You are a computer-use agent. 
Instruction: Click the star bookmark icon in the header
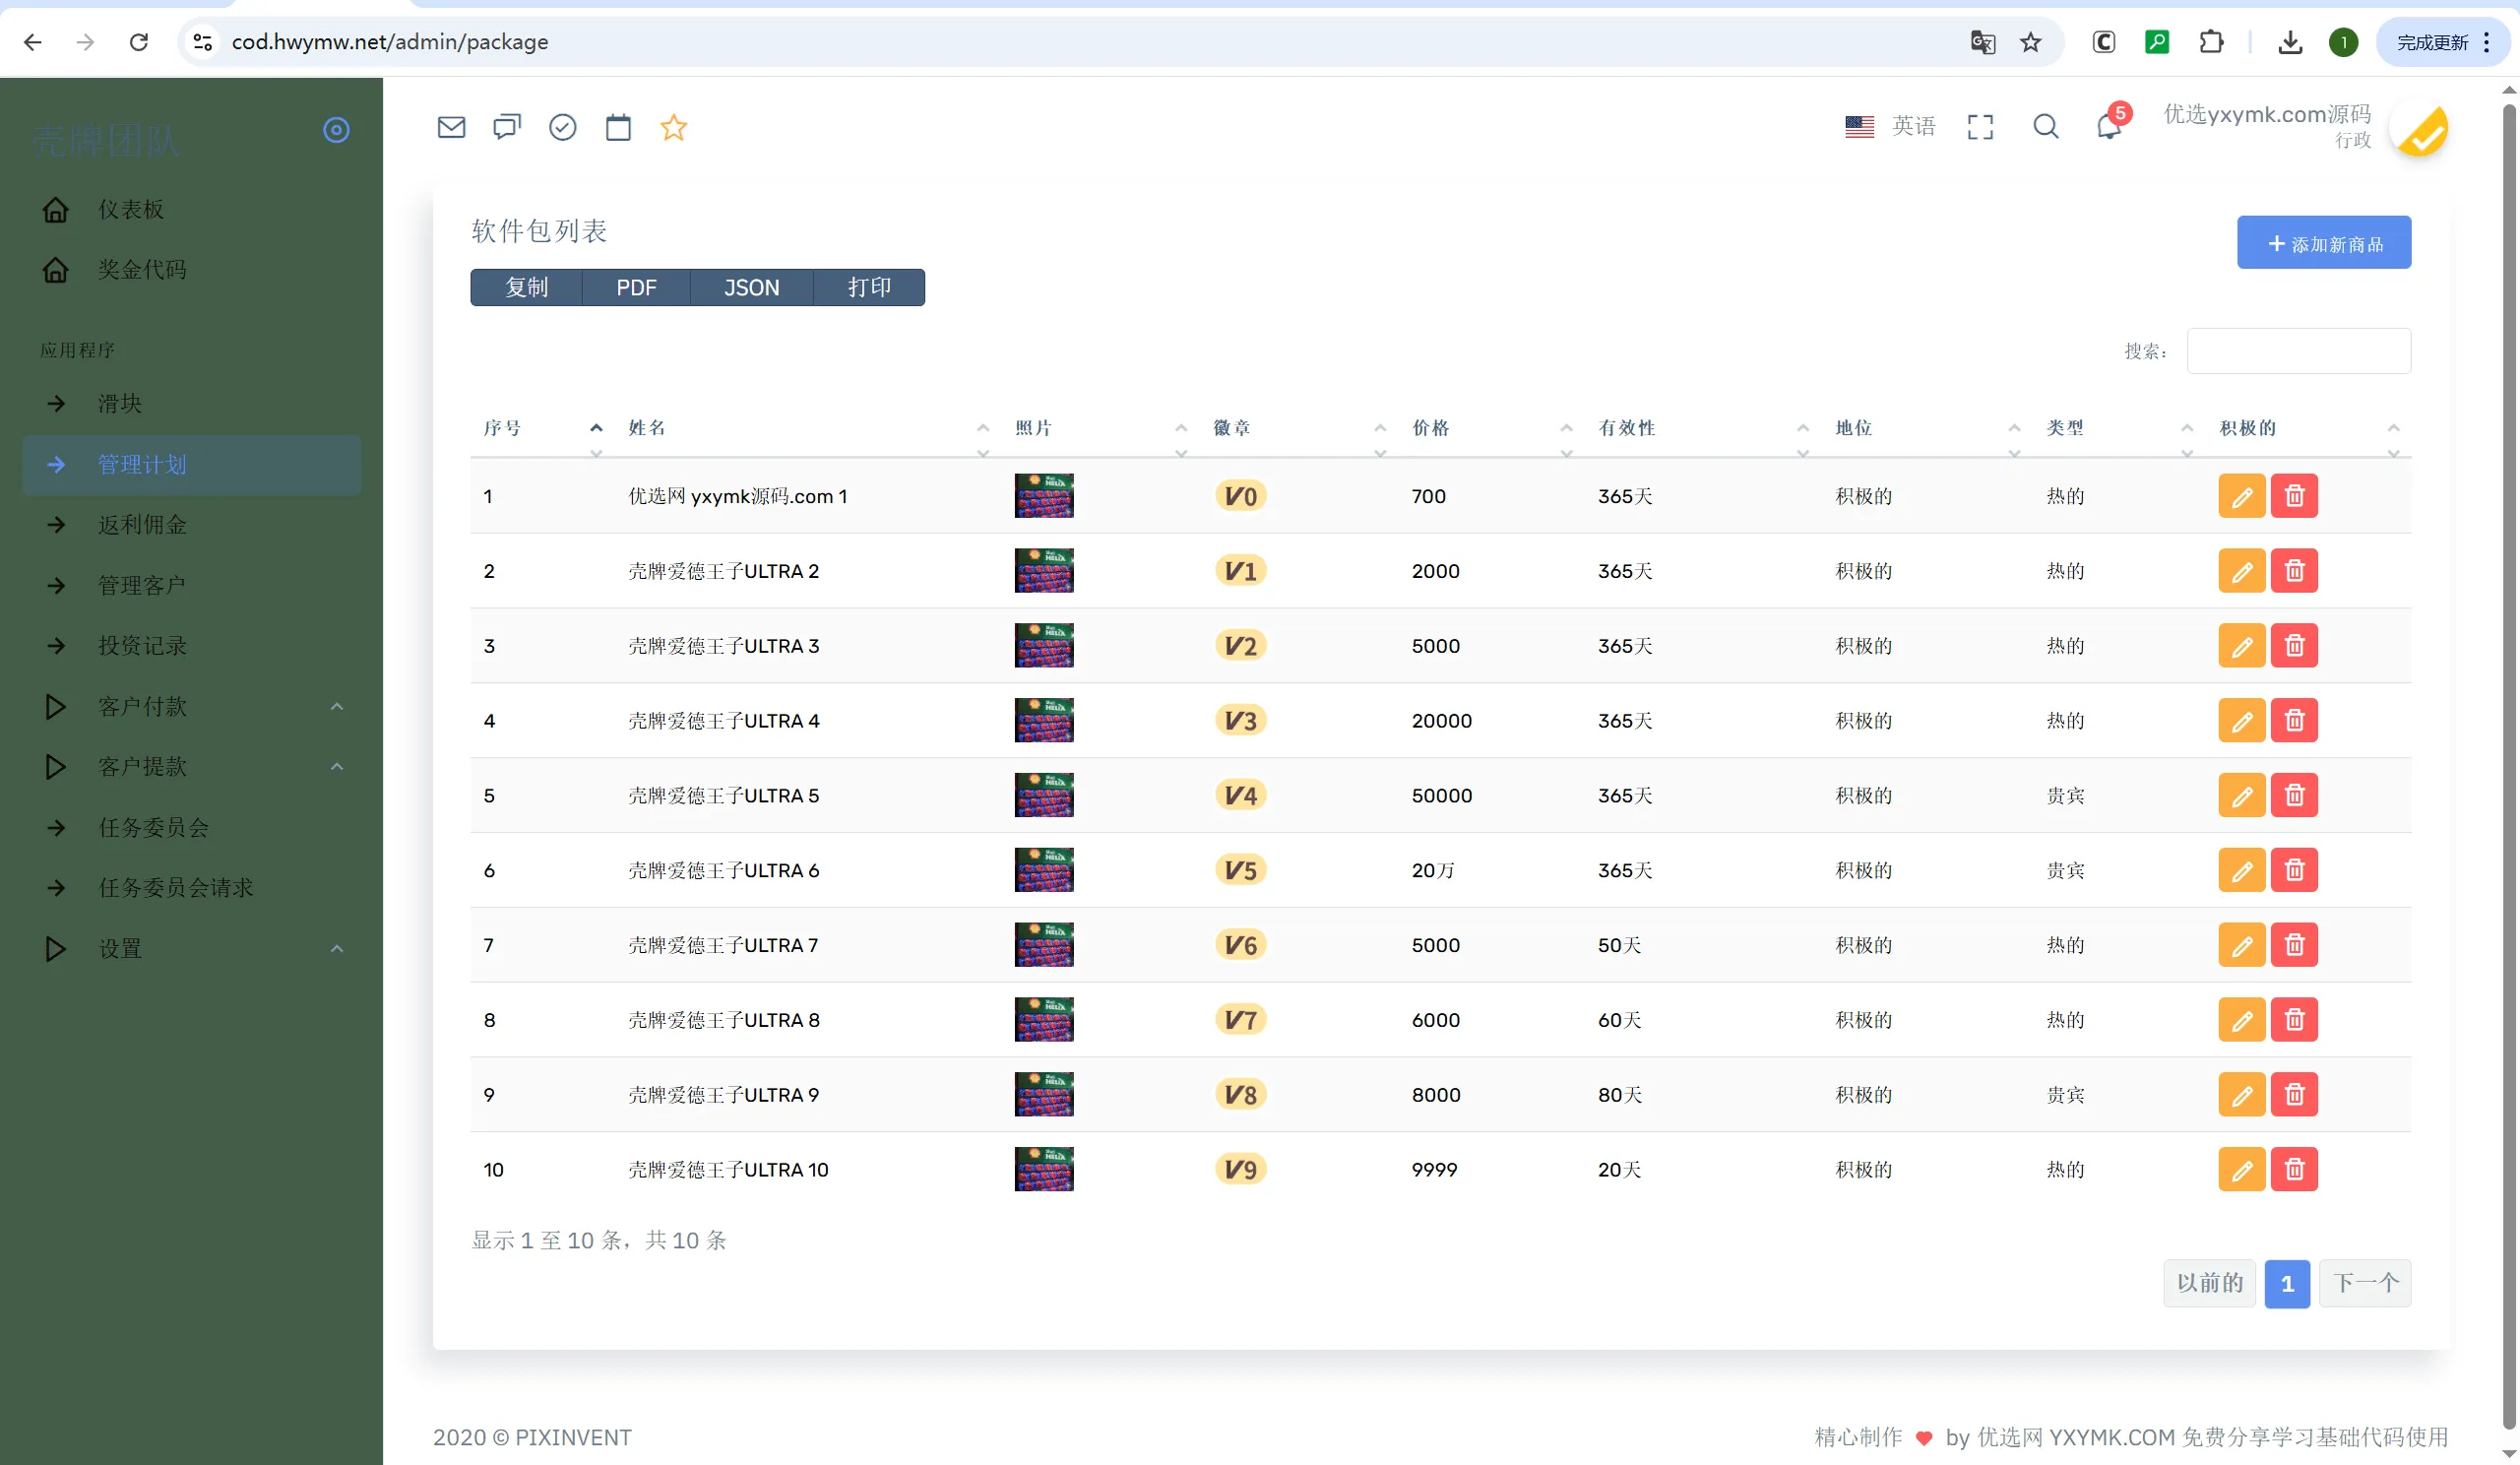click(674, 127)
